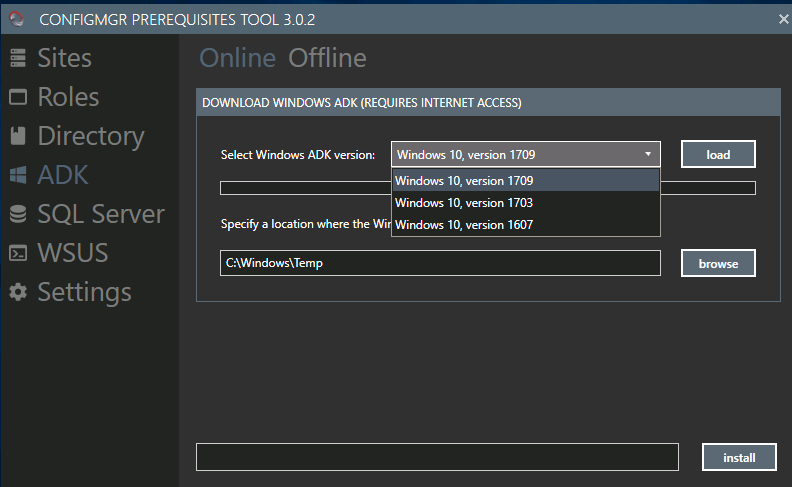Image resolution: width=792 pixels, height=487 pixels.
Task: Click the Sites server stack icon
Action: point(18,58)
